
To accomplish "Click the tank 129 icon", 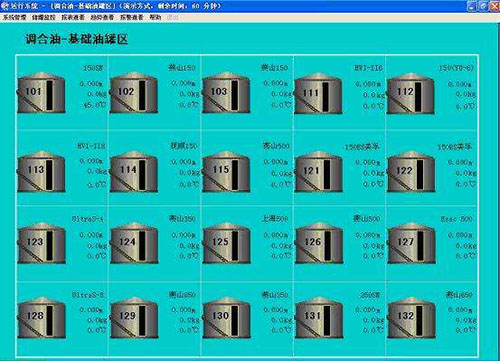I will [134, 318].
